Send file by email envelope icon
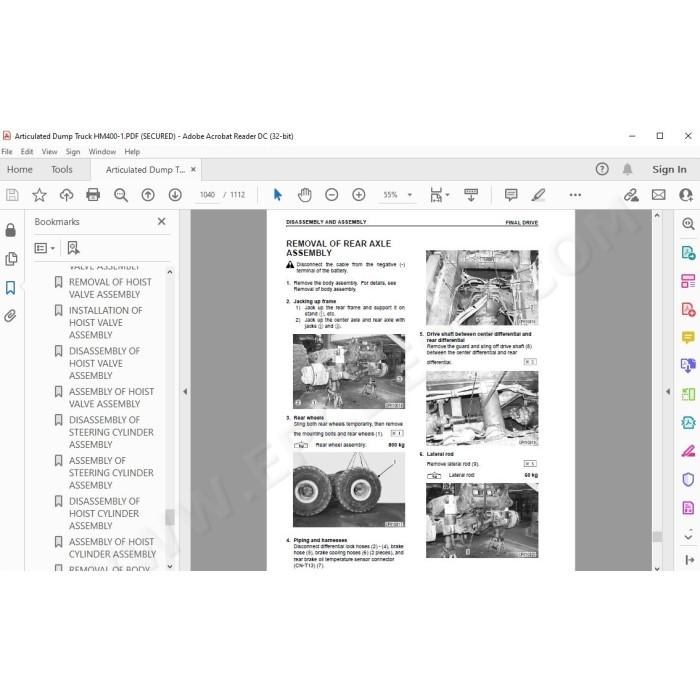 coord(658,195)
